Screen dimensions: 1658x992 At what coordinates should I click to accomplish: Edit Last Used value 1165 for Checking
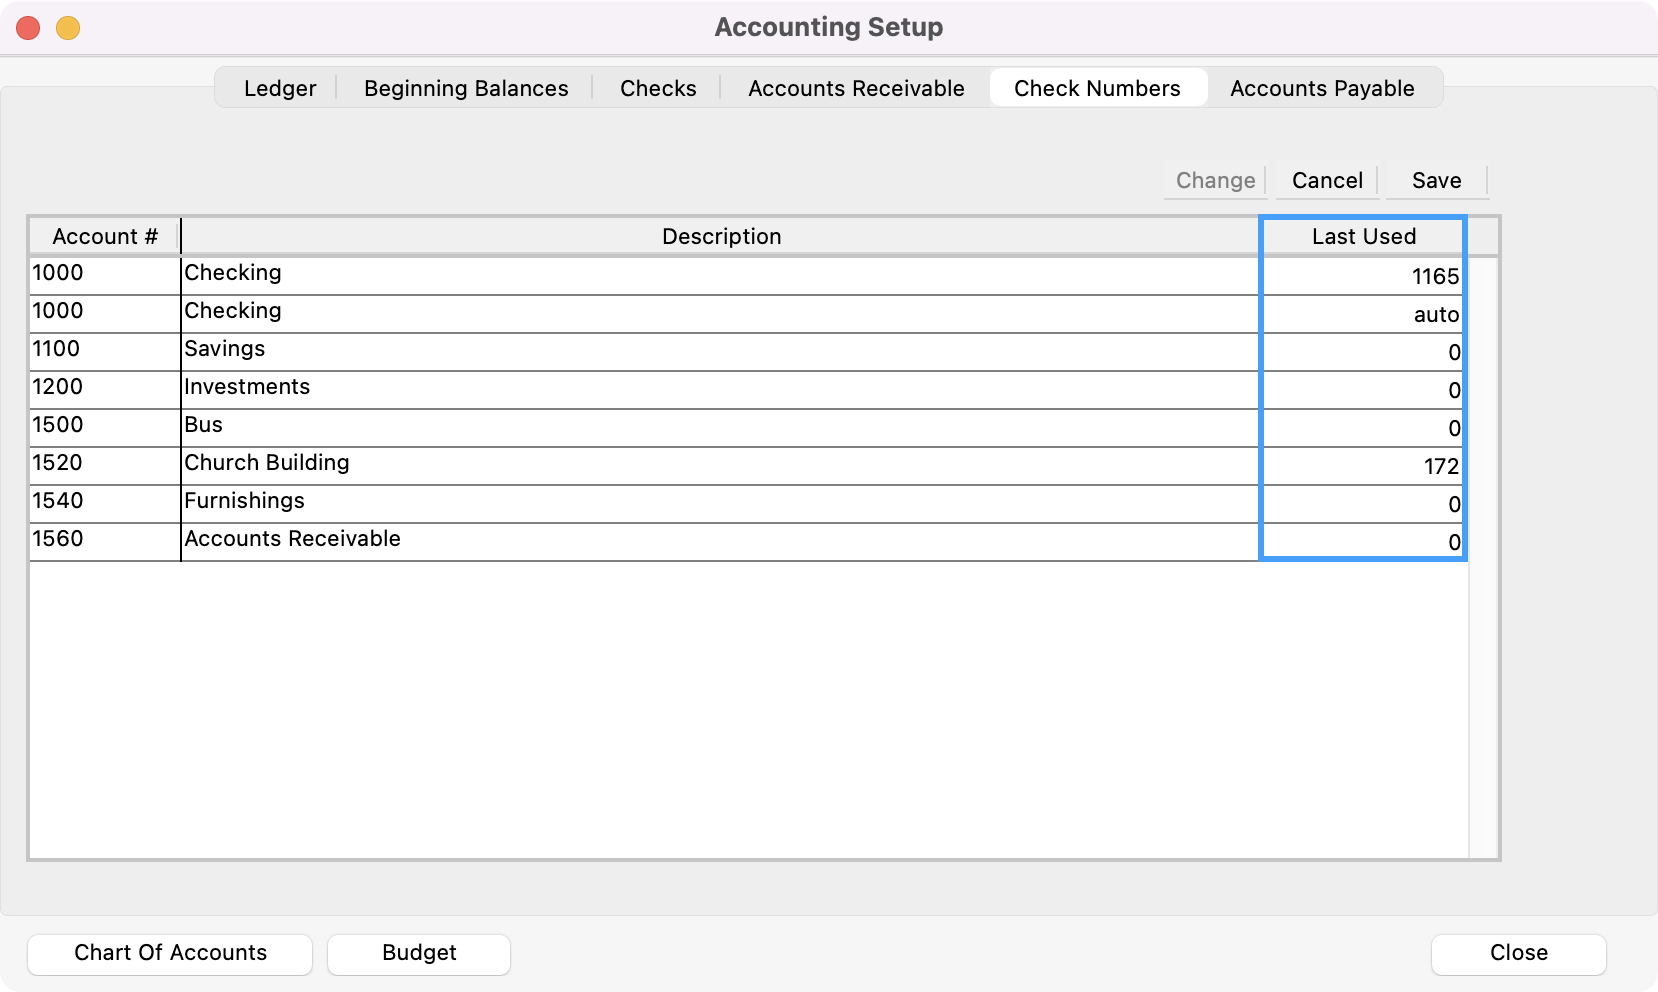click(1363, 276)
